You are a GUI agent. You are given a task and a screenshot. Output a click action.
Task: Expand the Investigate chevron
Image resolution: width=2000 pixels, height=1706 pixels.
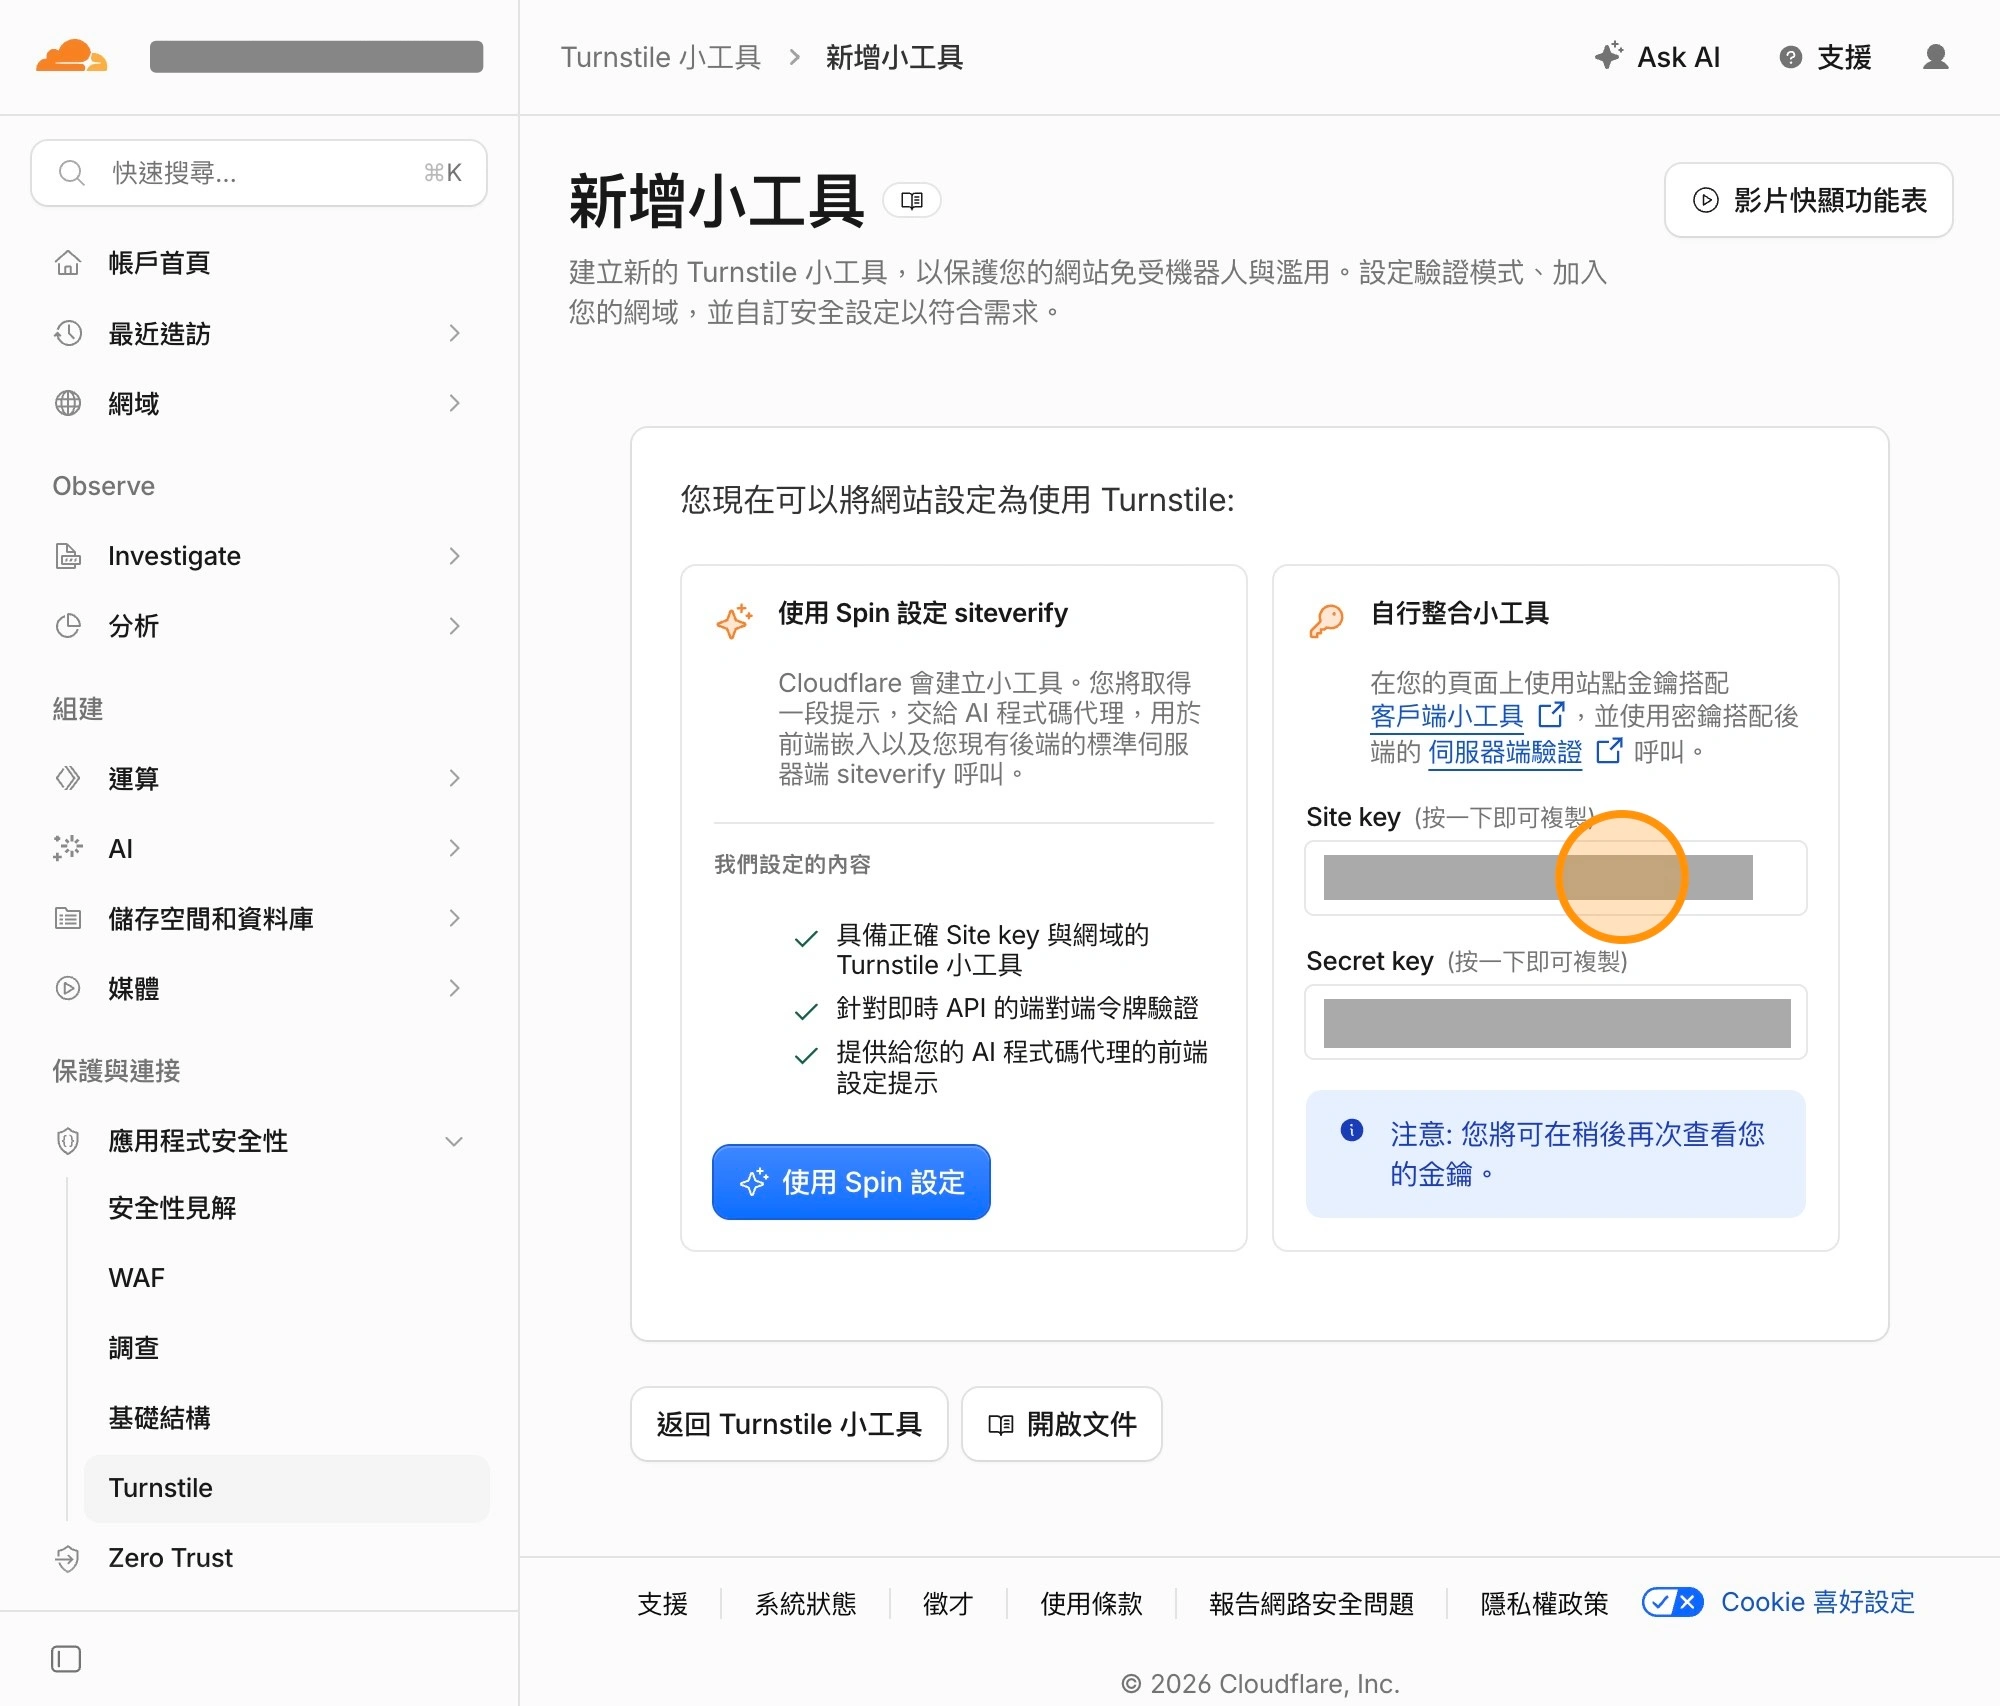(454, 556)
